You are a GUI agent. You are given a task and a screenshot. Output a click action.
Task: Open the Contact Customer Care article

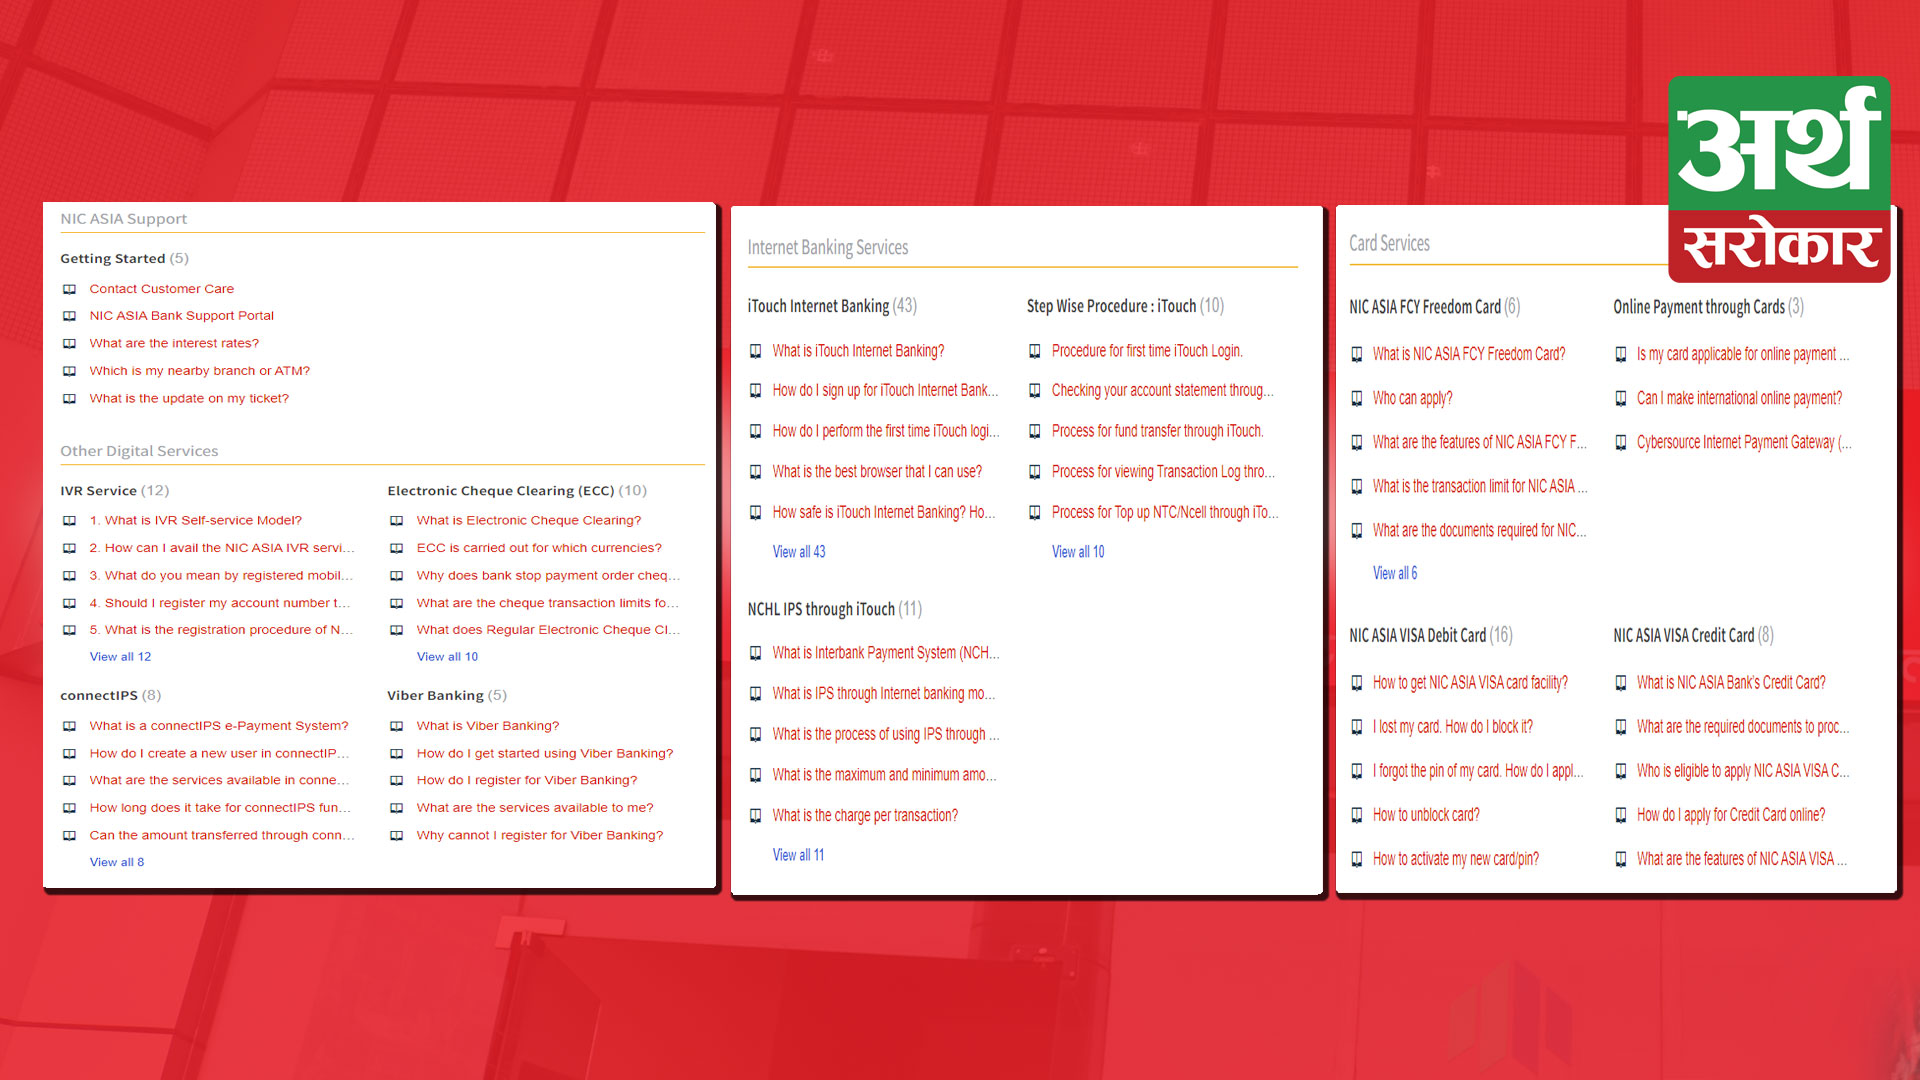pyautogui.click(x=161, y=289)
